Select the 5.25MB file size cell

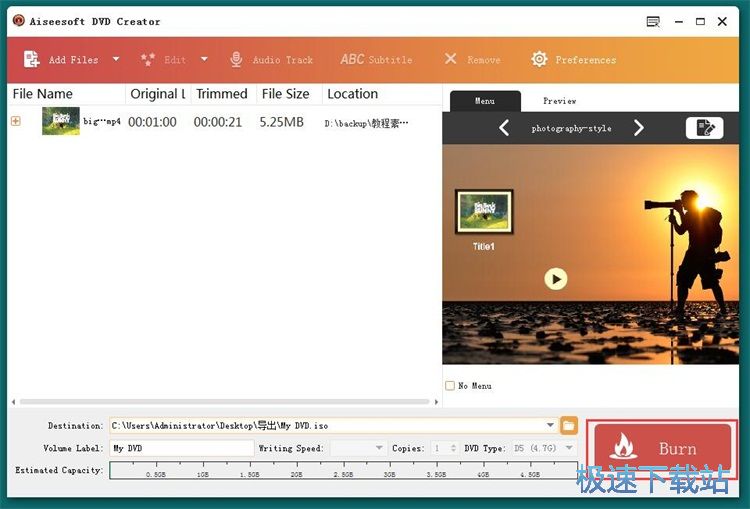282,122
